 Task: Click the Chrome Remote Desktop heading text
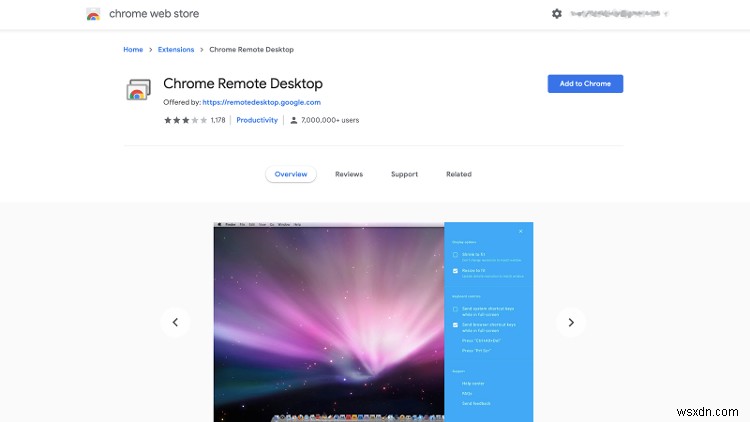pos(243,83)
